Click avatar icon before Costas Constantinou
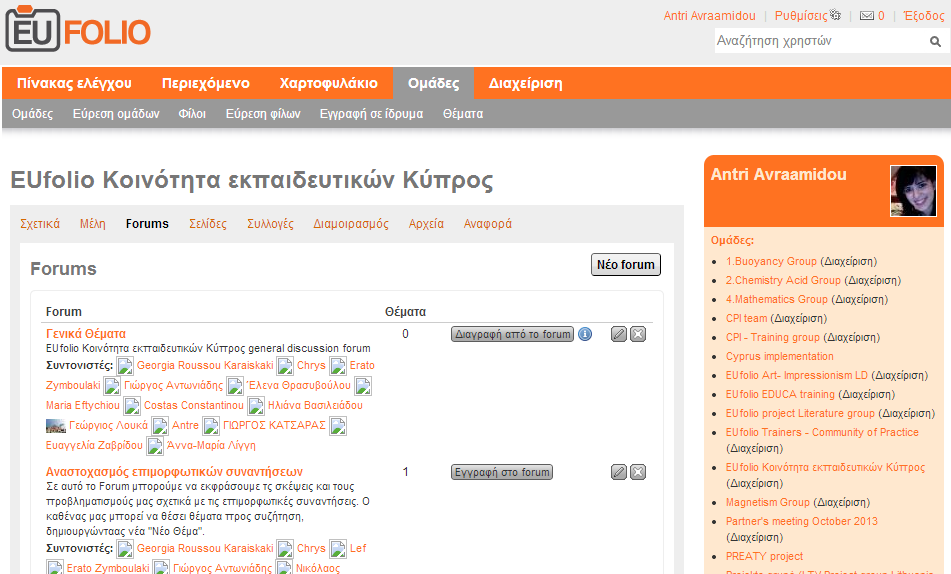 point(132,406)
